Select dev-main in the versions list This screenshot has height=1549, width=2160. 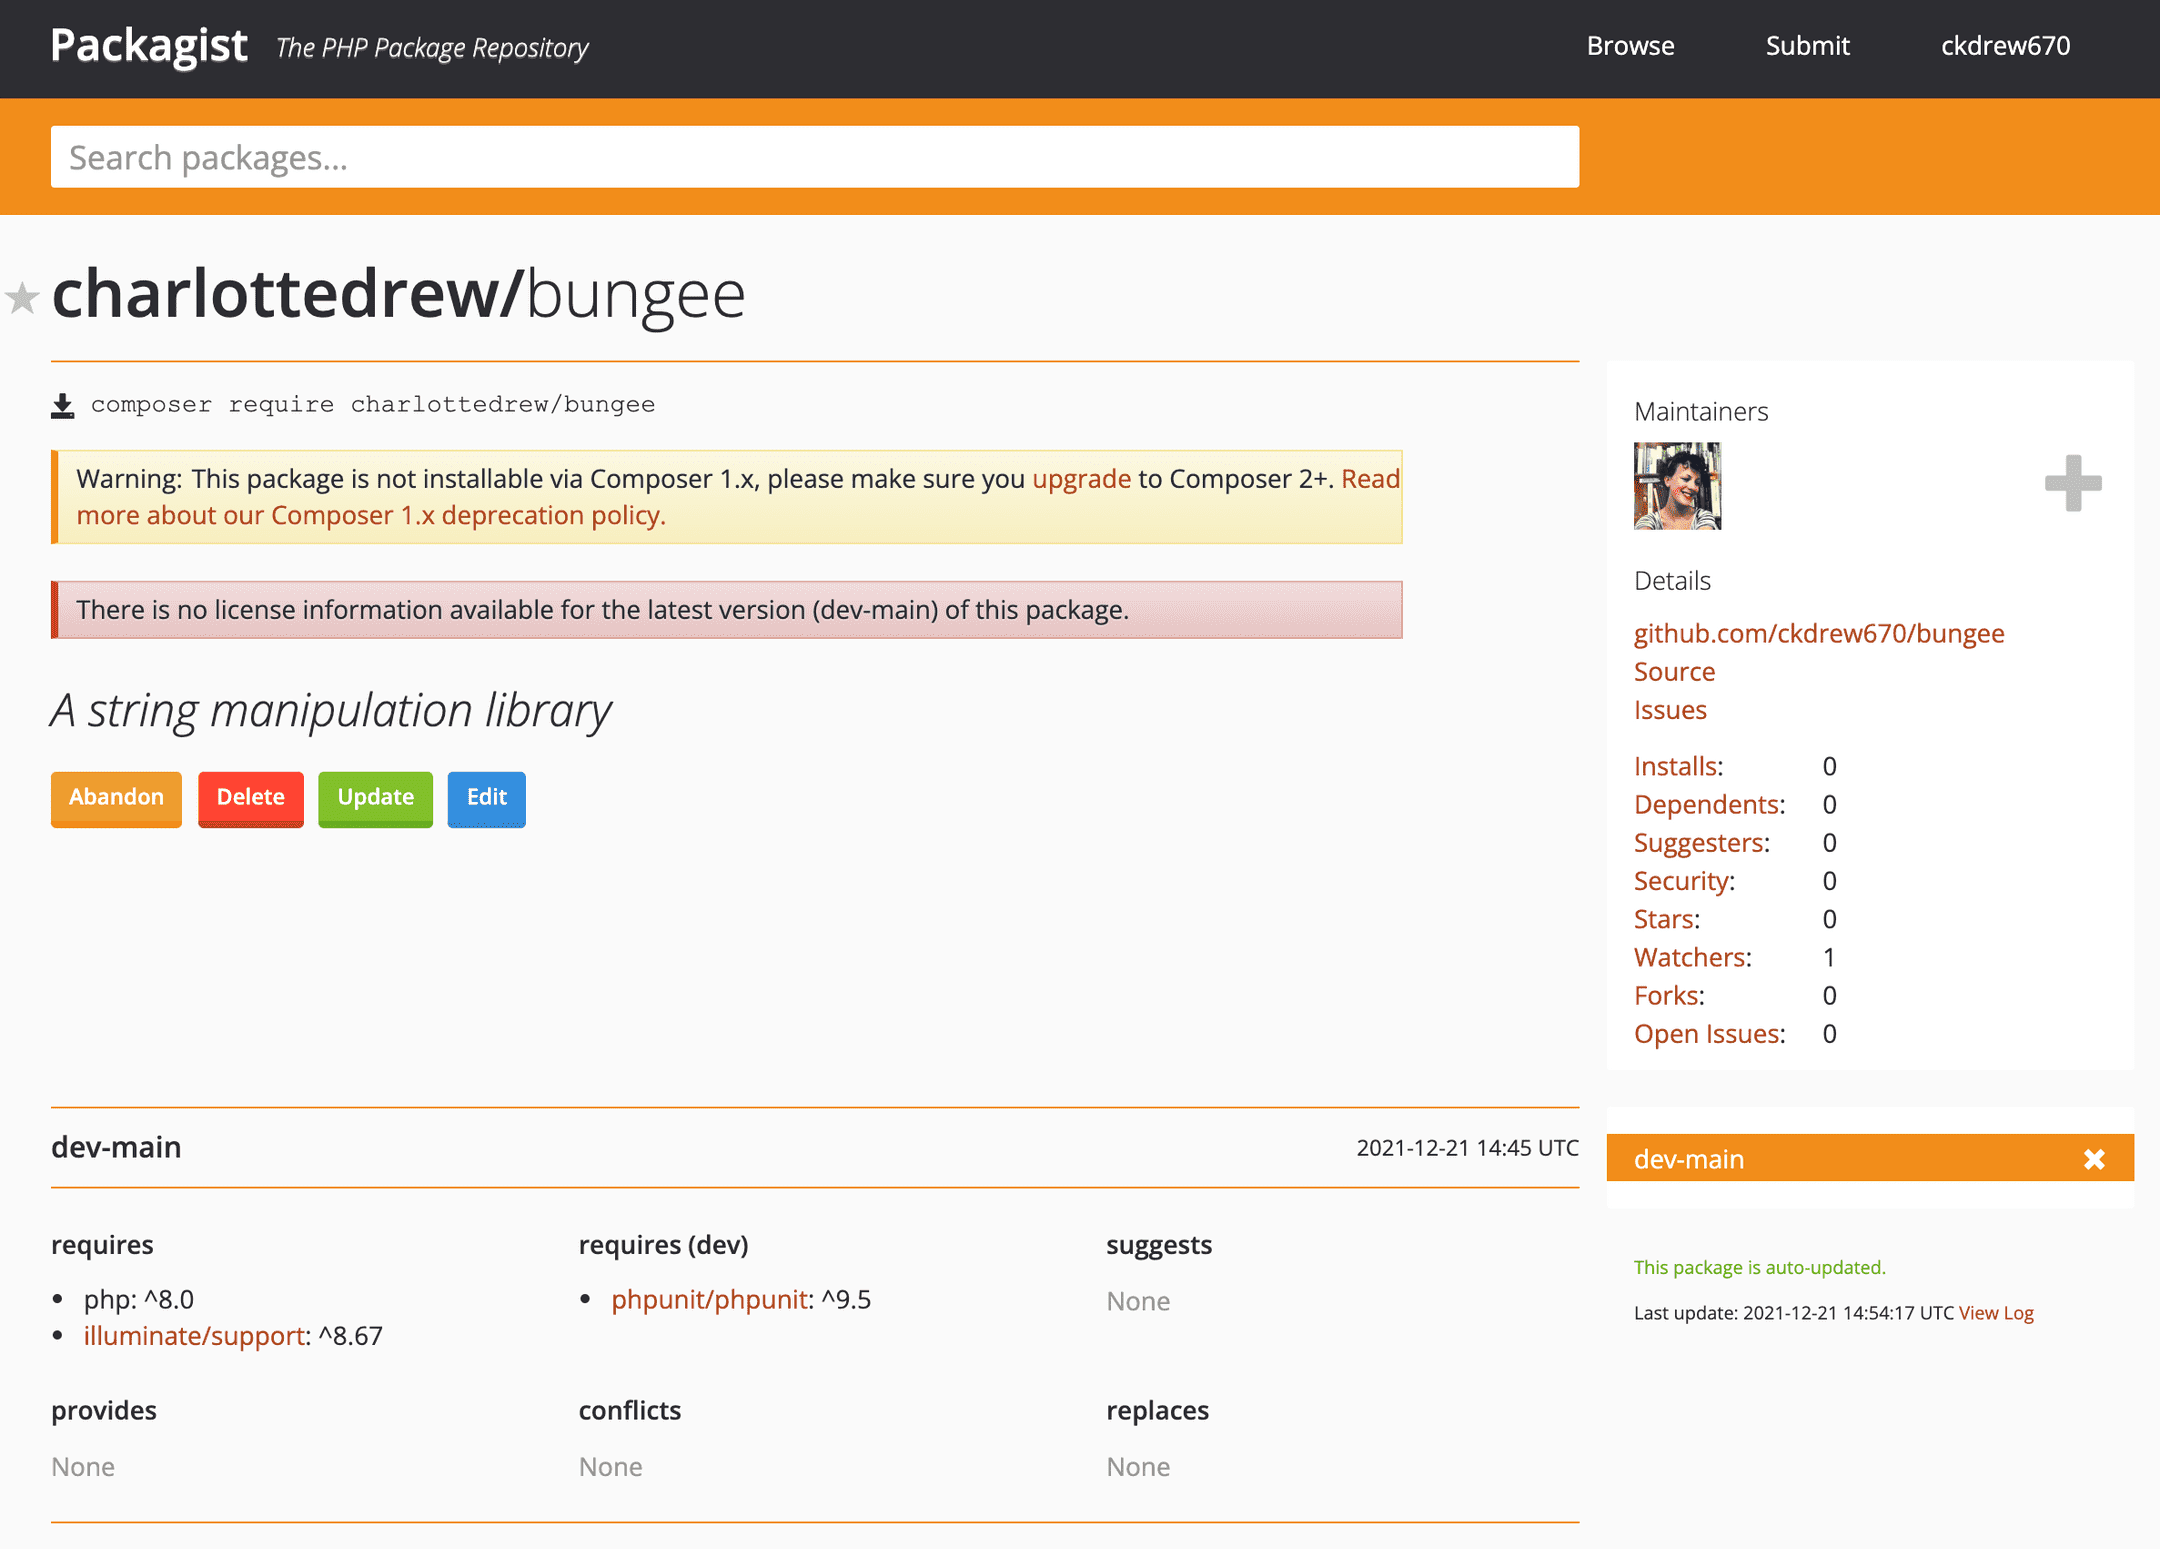tap(1688, 1159)
